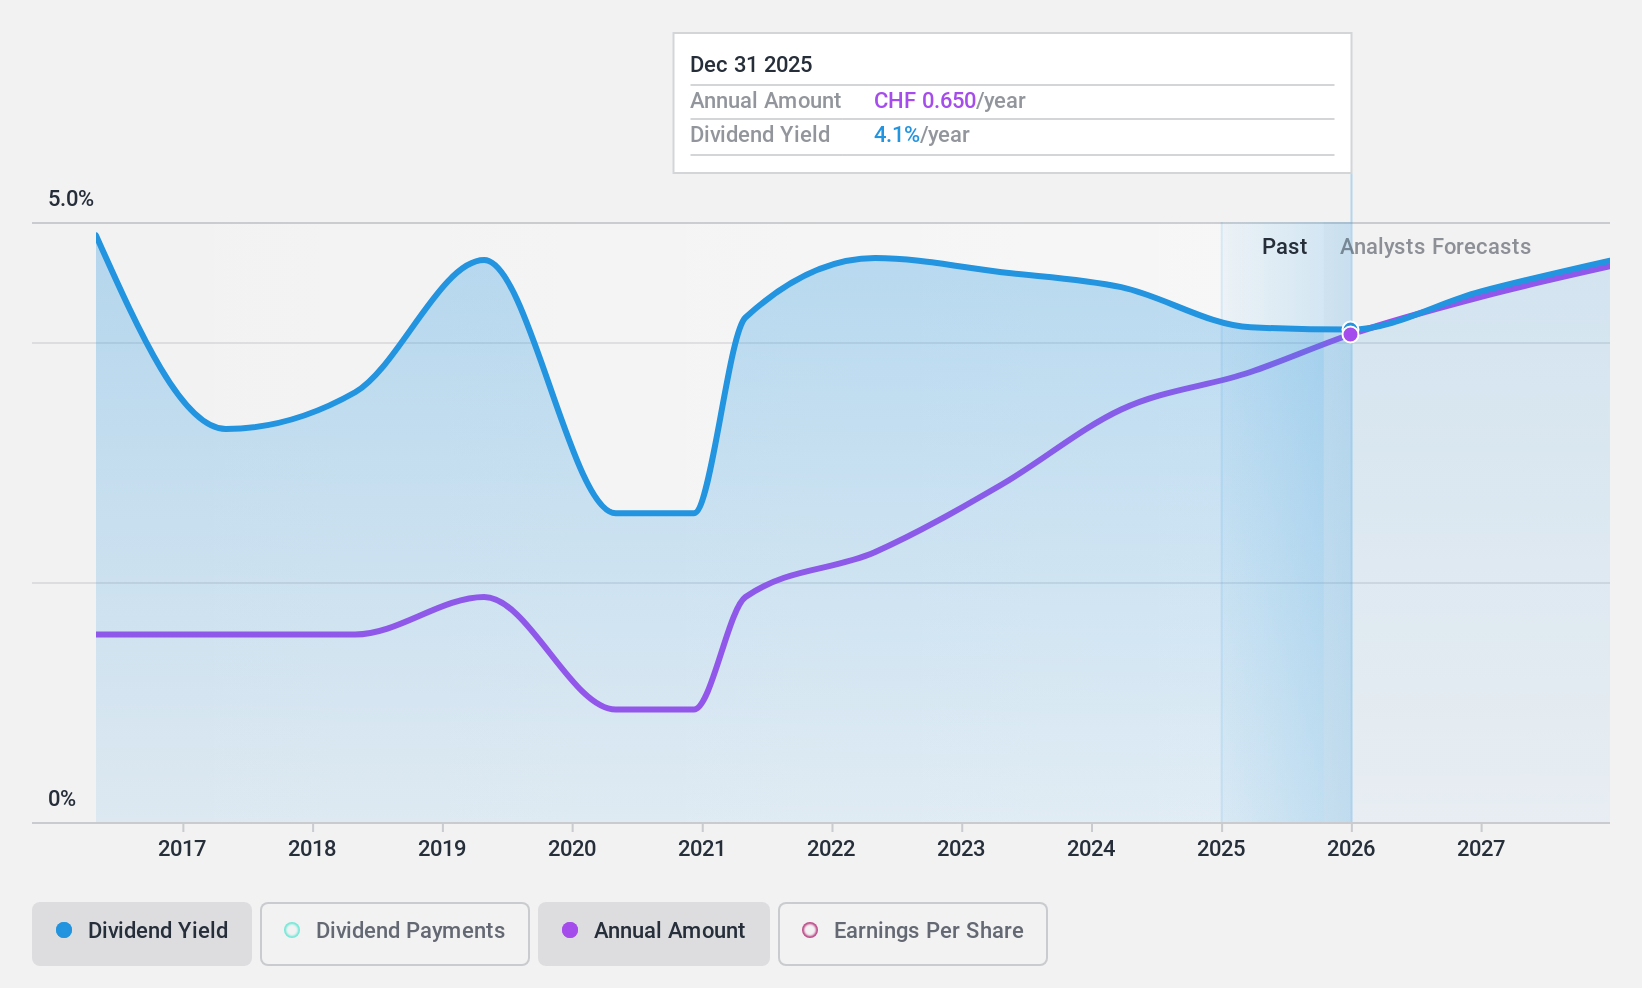Click the 5.0% y-axis label
Viewport: 1642px width, 988px height.
pos(71,199)
